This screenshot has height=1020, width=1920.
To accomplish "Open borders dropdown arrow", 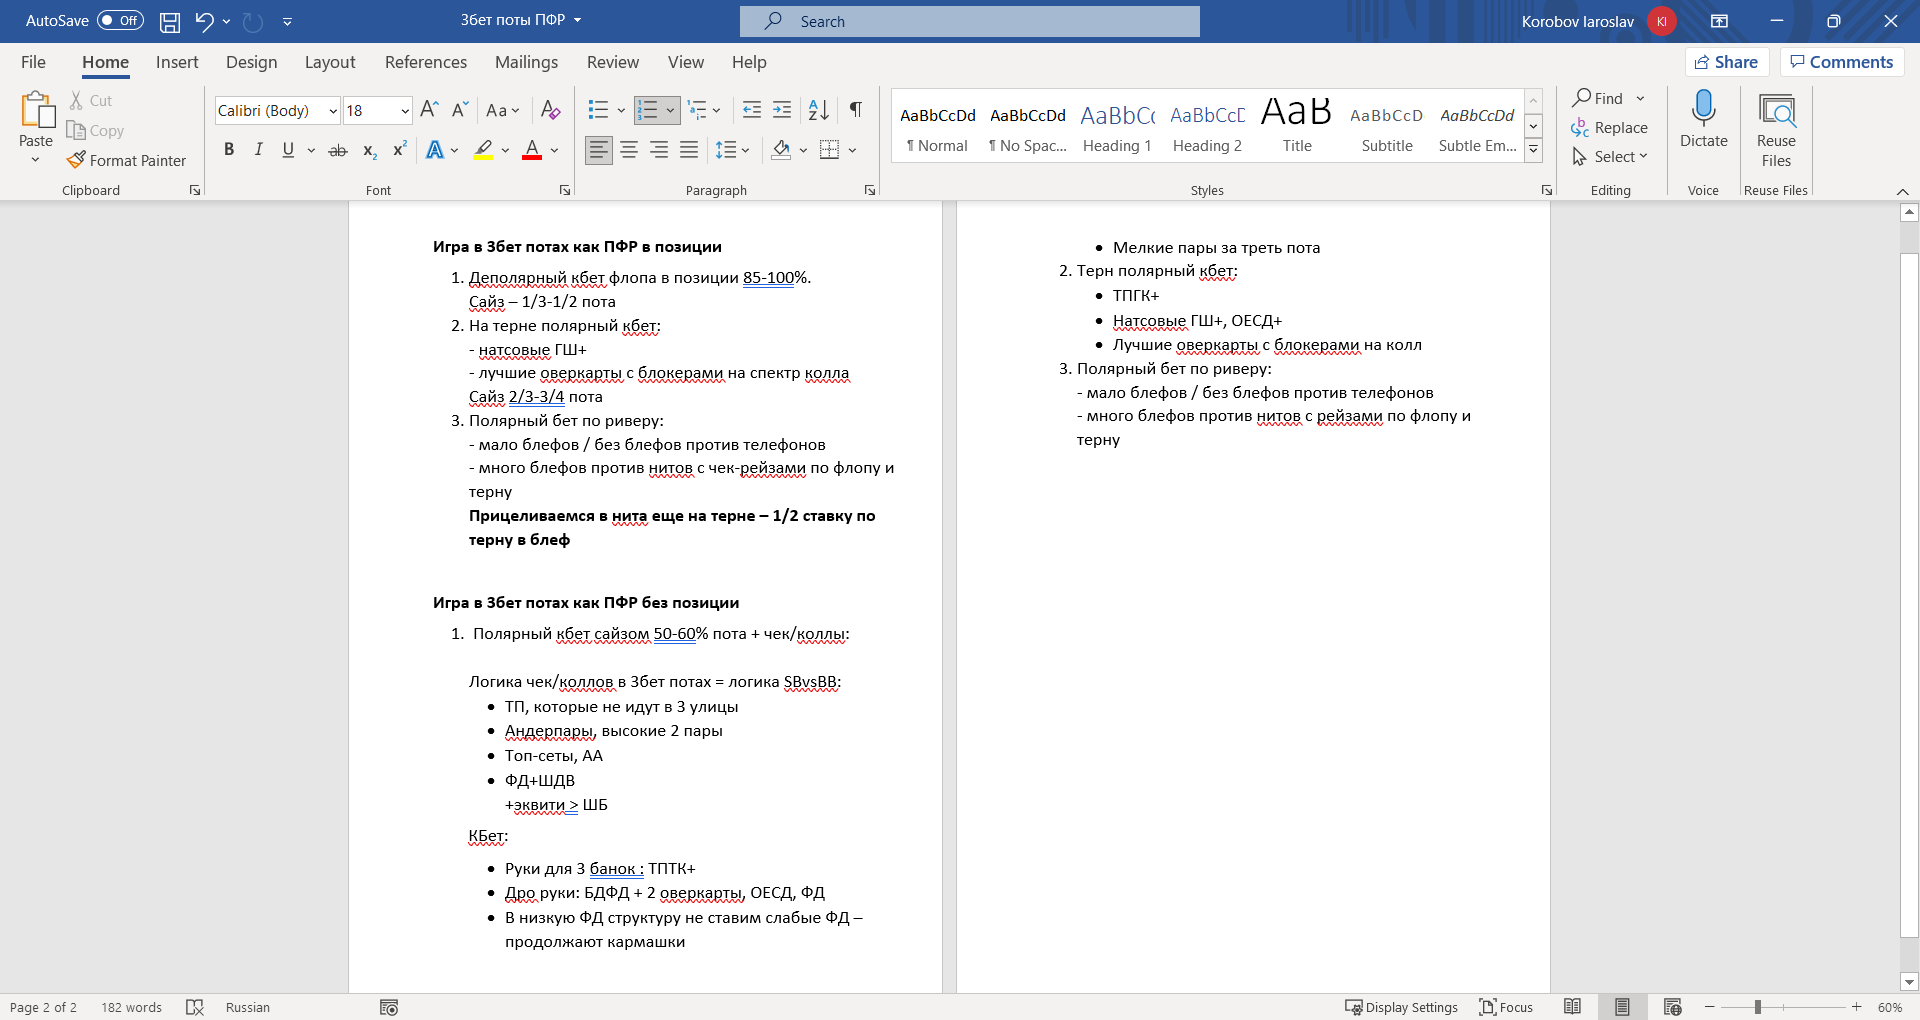I will coord(853,150).
